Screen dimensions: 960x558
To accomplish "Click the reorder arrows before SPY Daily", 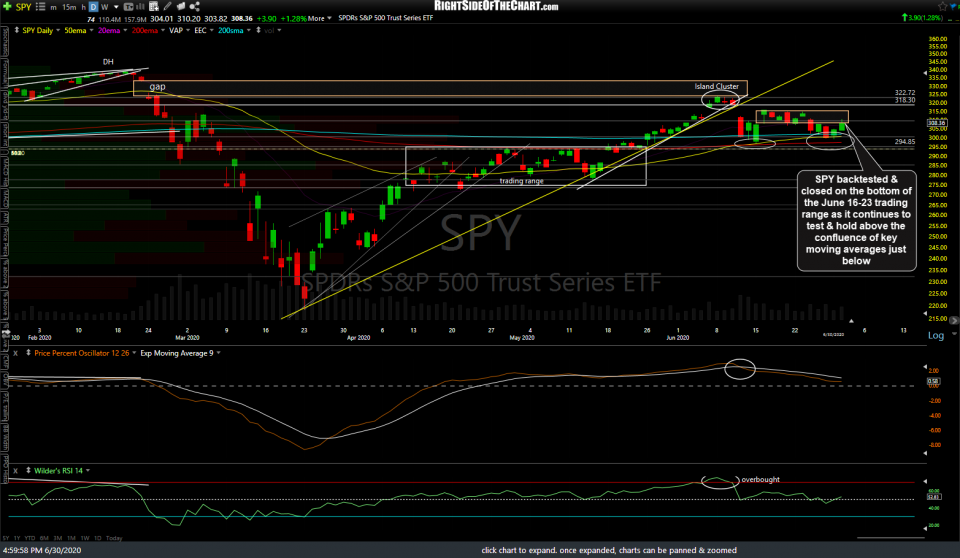I will 16,30.
